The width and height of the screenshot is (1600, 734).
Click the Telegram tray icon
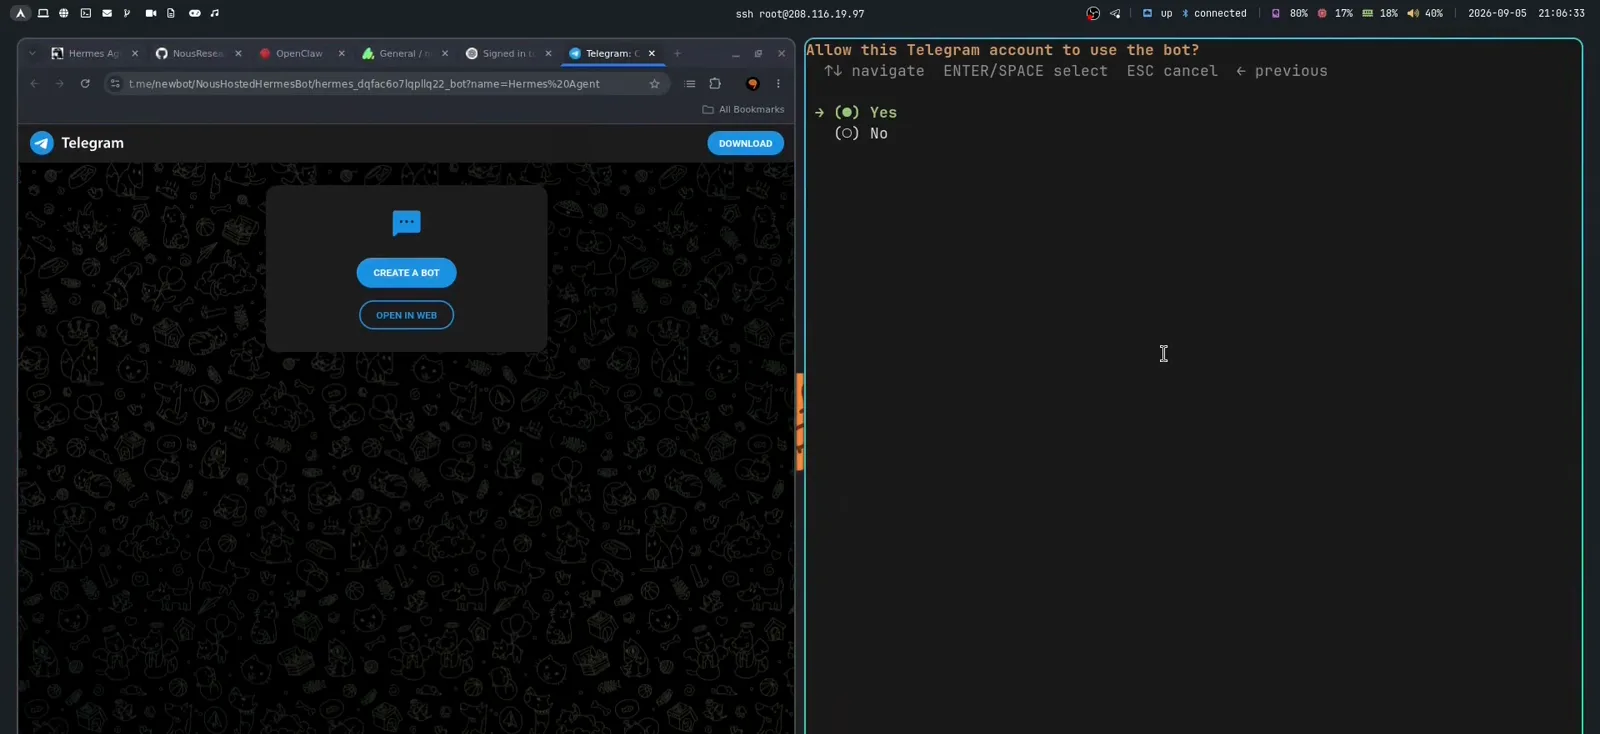[1115, 13]
